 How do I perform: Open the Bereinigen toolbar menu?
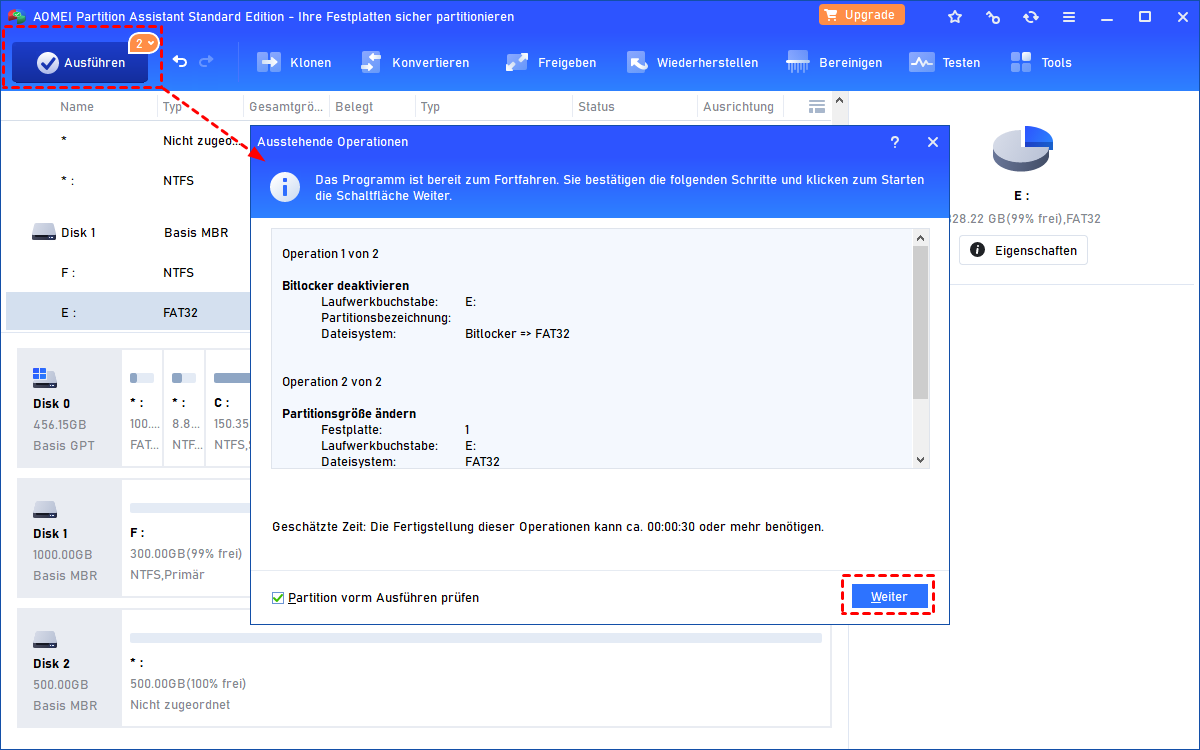tap(834, 62)
